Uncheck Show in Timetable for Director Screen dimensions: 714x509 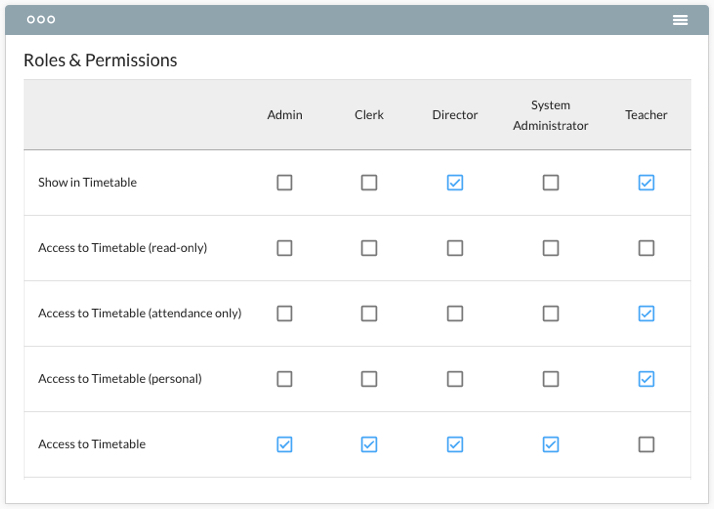pyautogui.click(x=455, y=183)
